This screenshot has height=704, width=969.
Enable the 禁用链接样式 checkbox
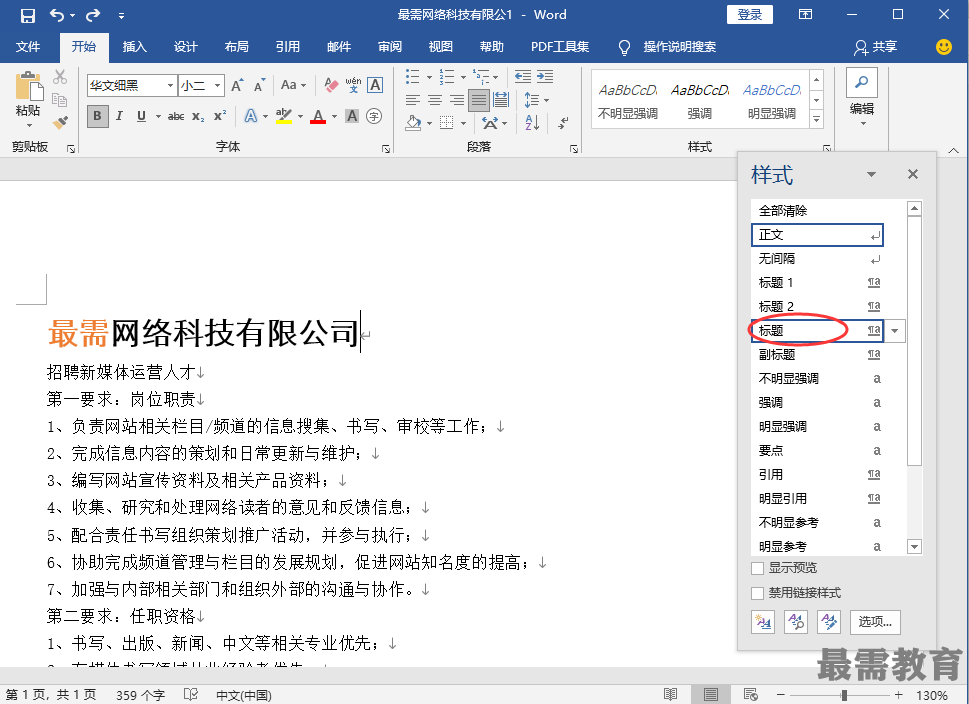(x=757, y=593)
